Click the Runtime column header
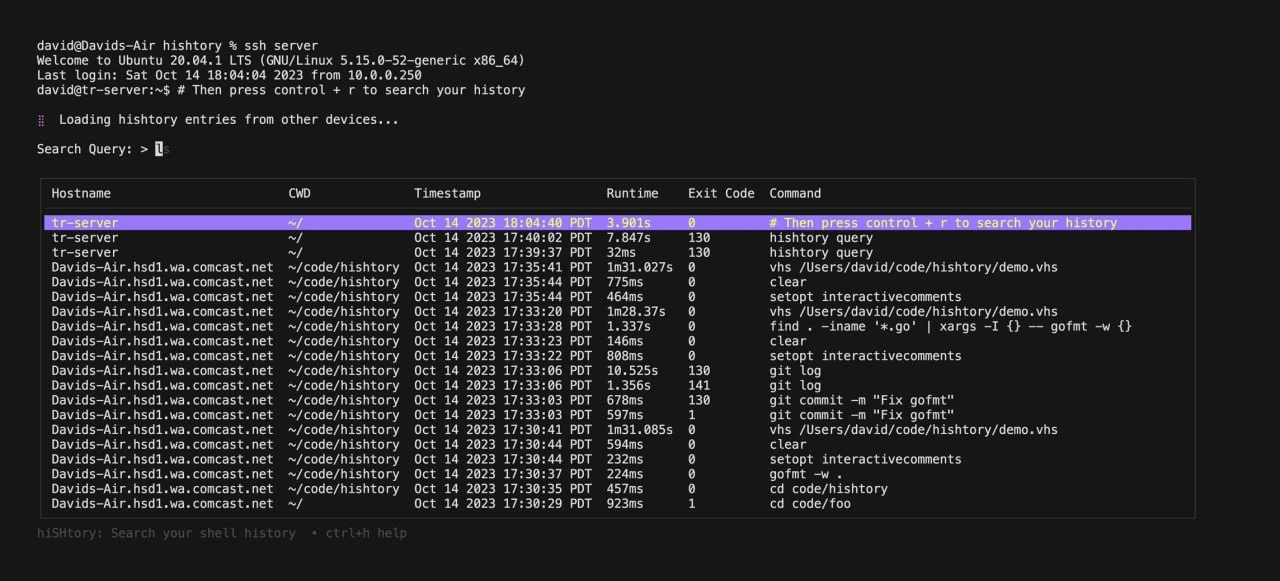The height and width of the screenshot is (581, 1280). [x=632, y=193]
